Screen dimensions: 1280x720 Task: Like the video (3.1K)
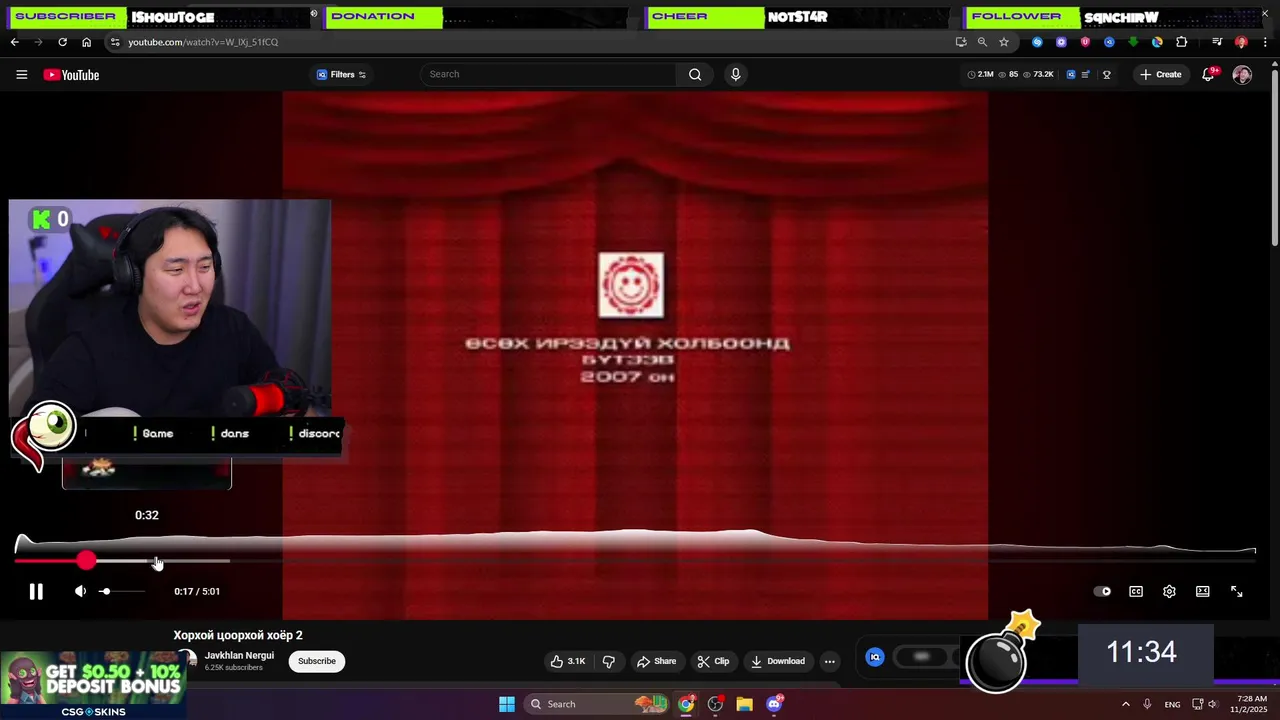tap(568, 661)
